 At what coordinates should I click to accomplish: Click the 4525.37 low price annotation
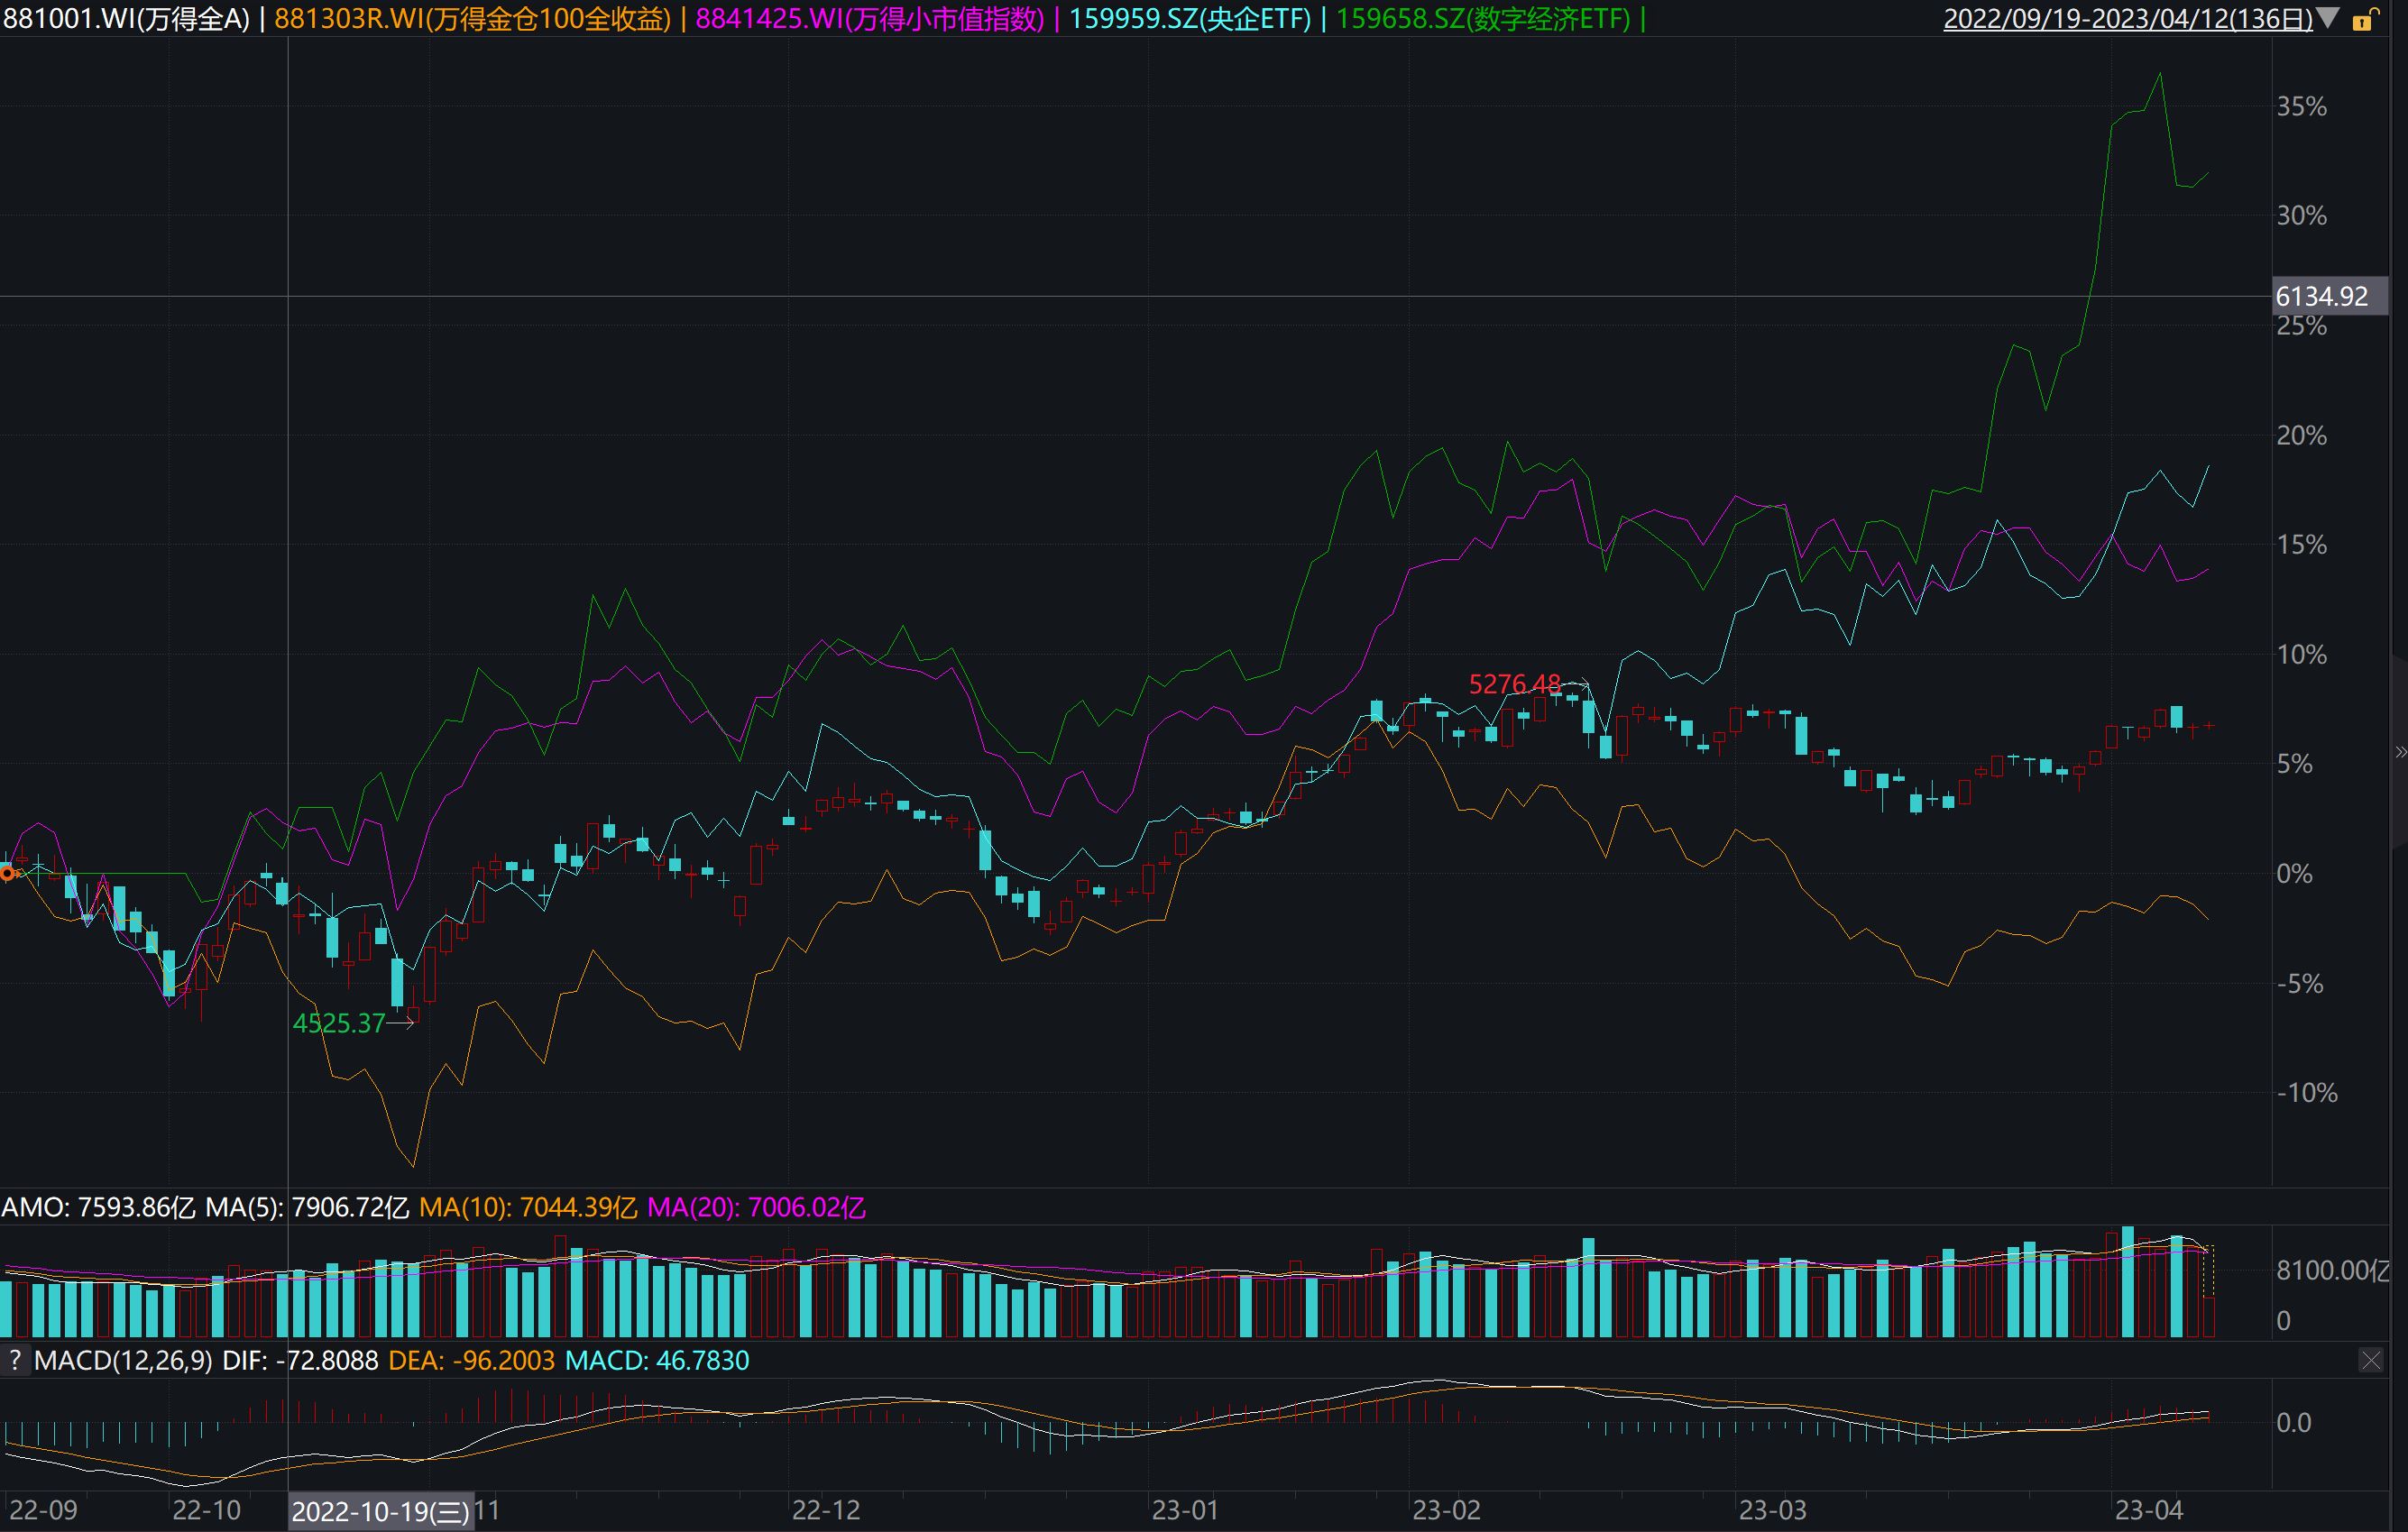338,1023
